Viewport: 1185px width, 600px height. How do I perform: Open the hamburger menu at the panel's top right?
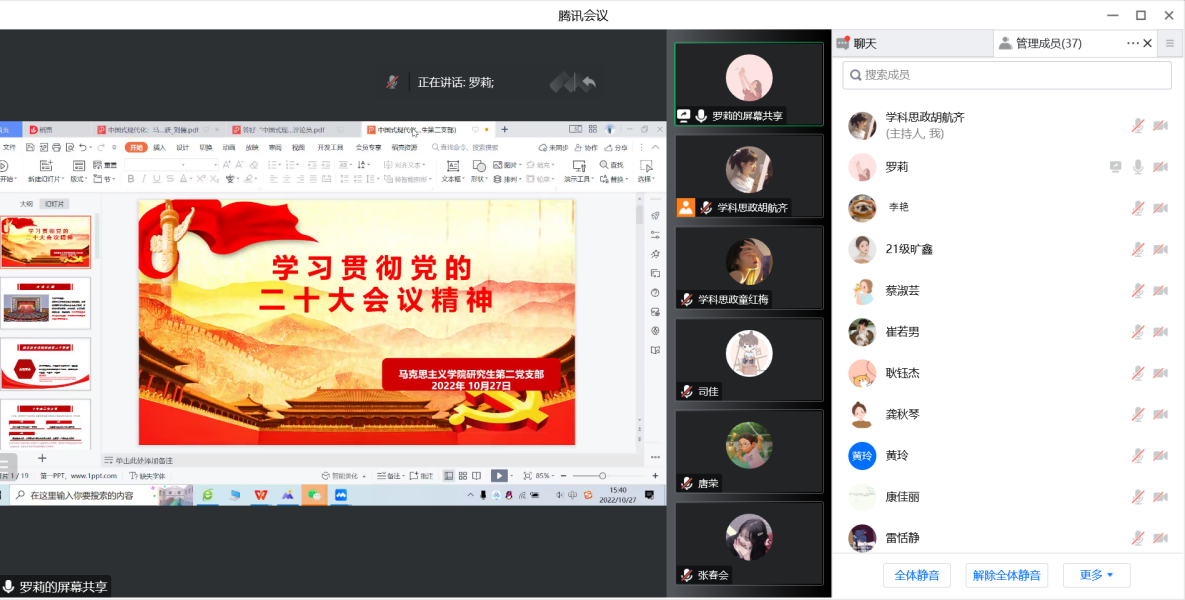click(1170, 44)
